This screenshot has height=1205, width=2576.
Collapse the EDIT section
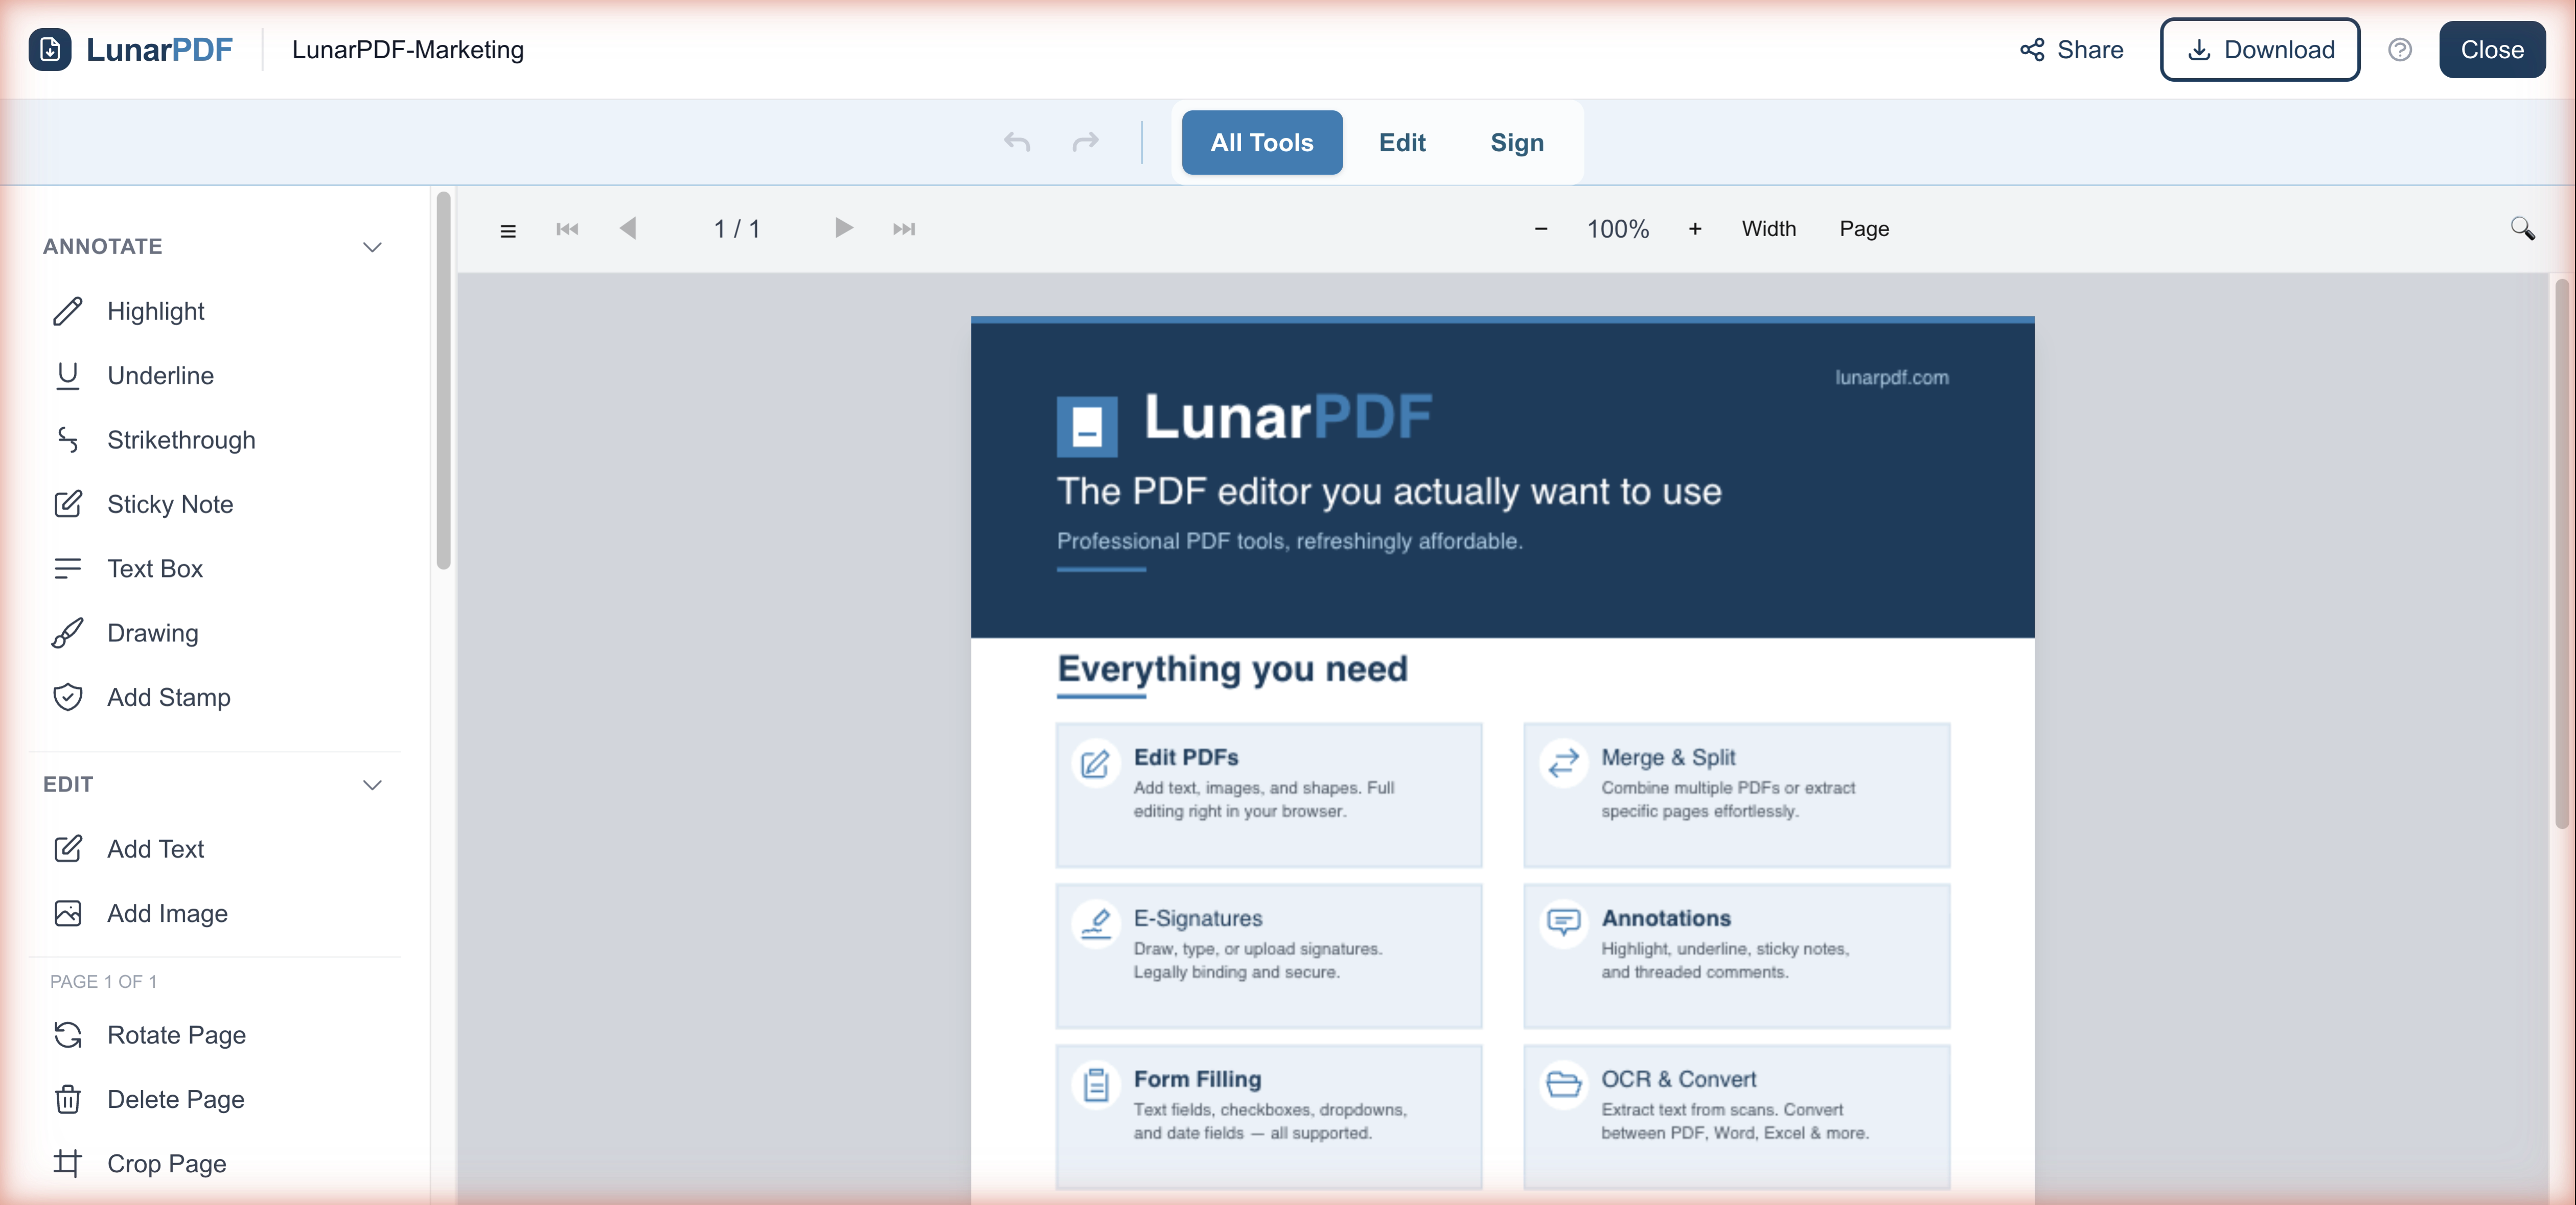(x=372, y=785)
